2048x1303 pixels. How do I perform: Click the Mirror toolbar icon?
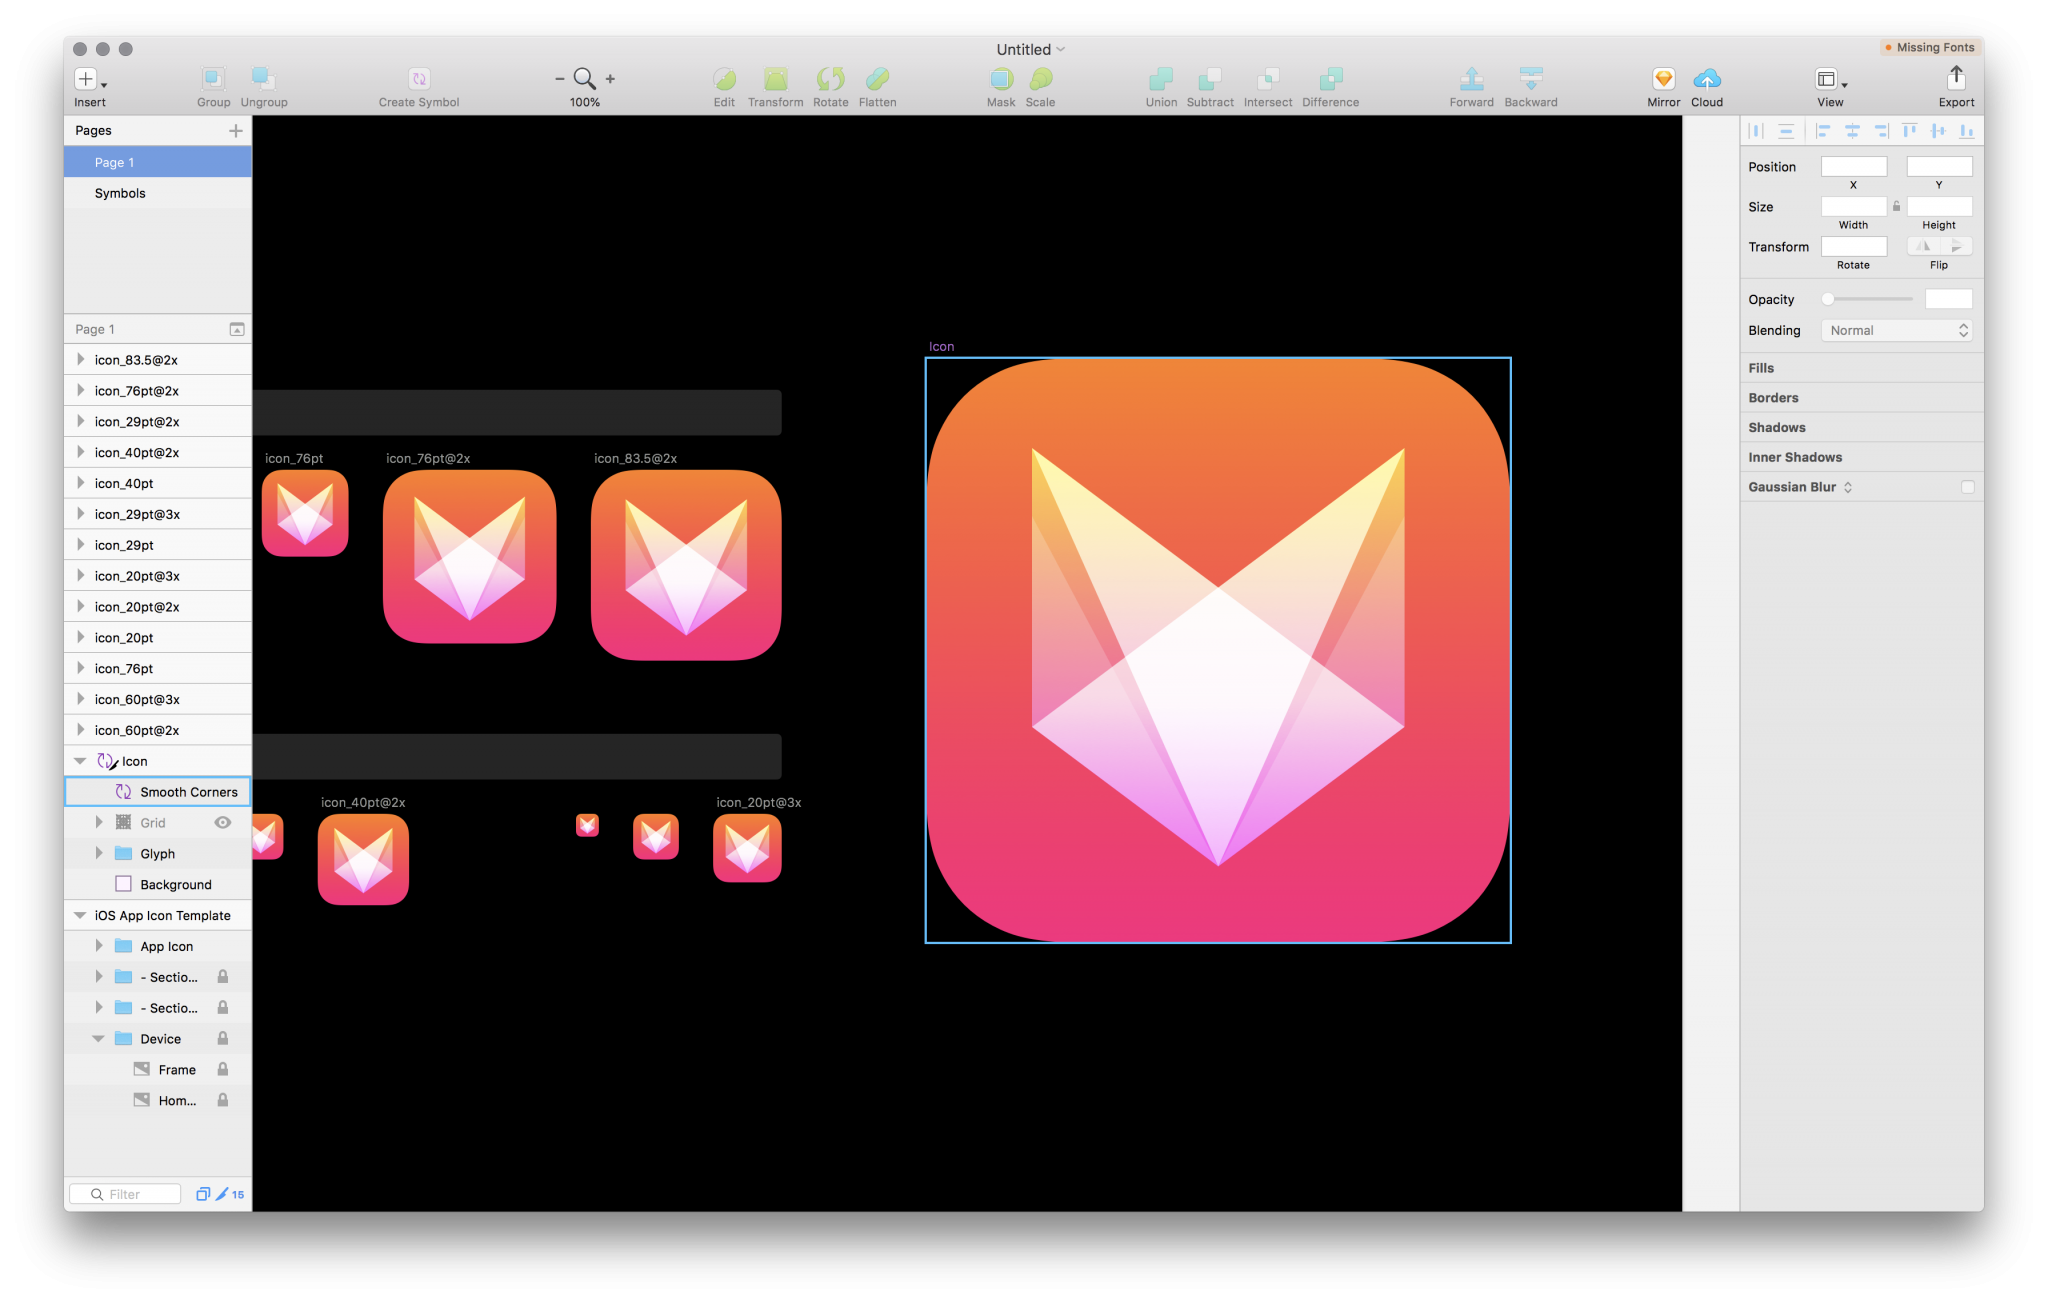[1662, 79]
